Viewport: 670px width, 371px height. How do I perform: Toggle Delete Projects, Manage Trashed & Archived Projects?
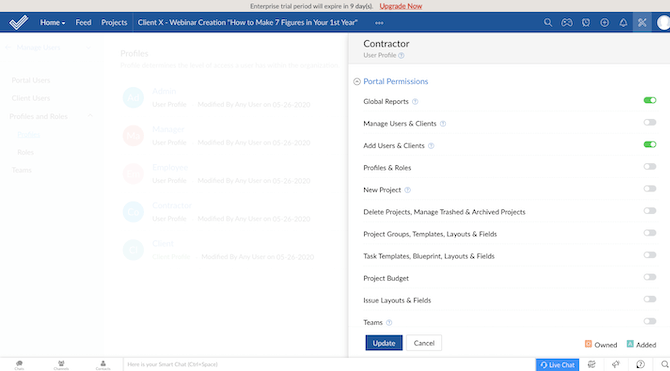pos(650,211)
